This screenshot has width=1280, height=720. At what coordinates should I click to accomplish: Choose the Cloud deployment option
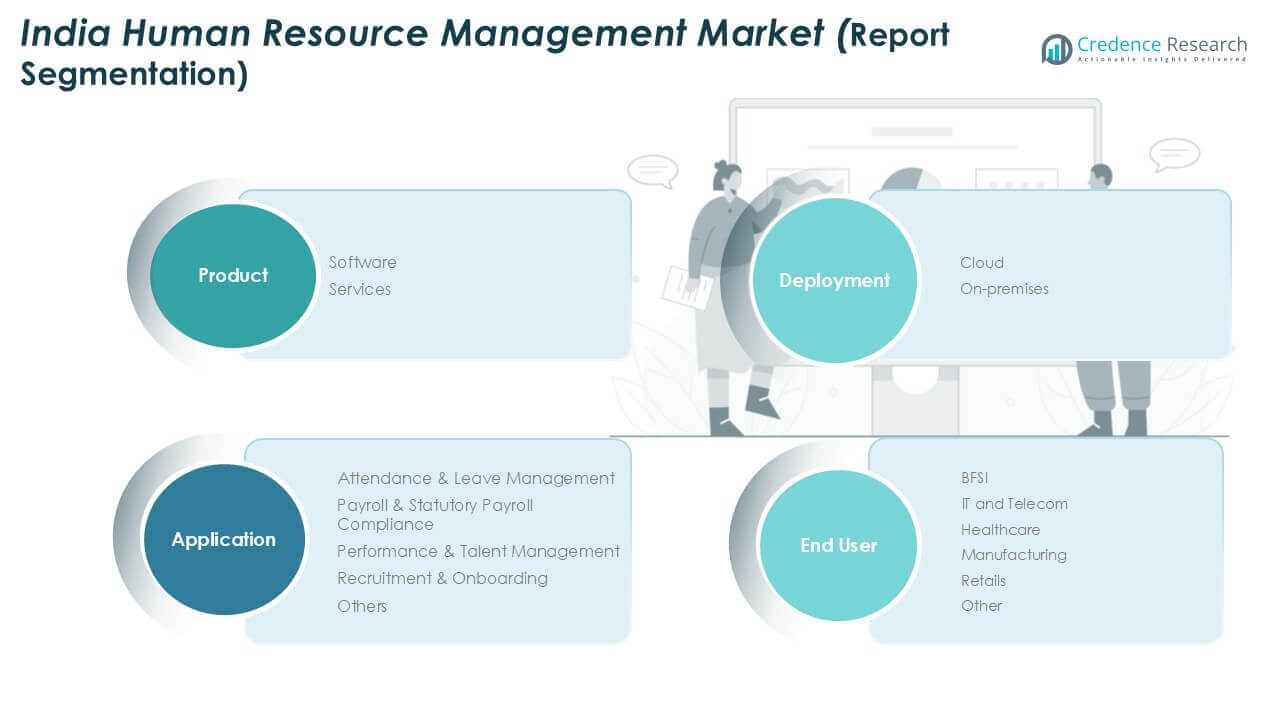(982, 262)
